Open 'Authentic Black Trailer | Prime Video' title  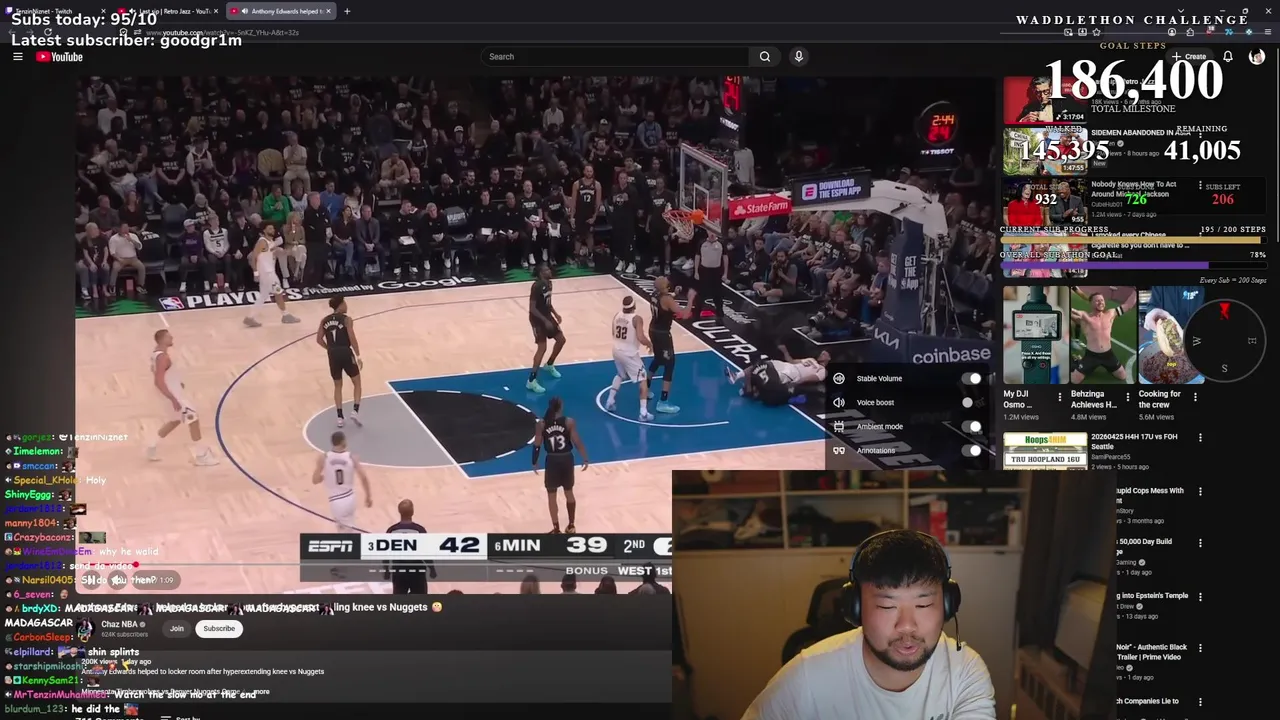[1152, 652]
